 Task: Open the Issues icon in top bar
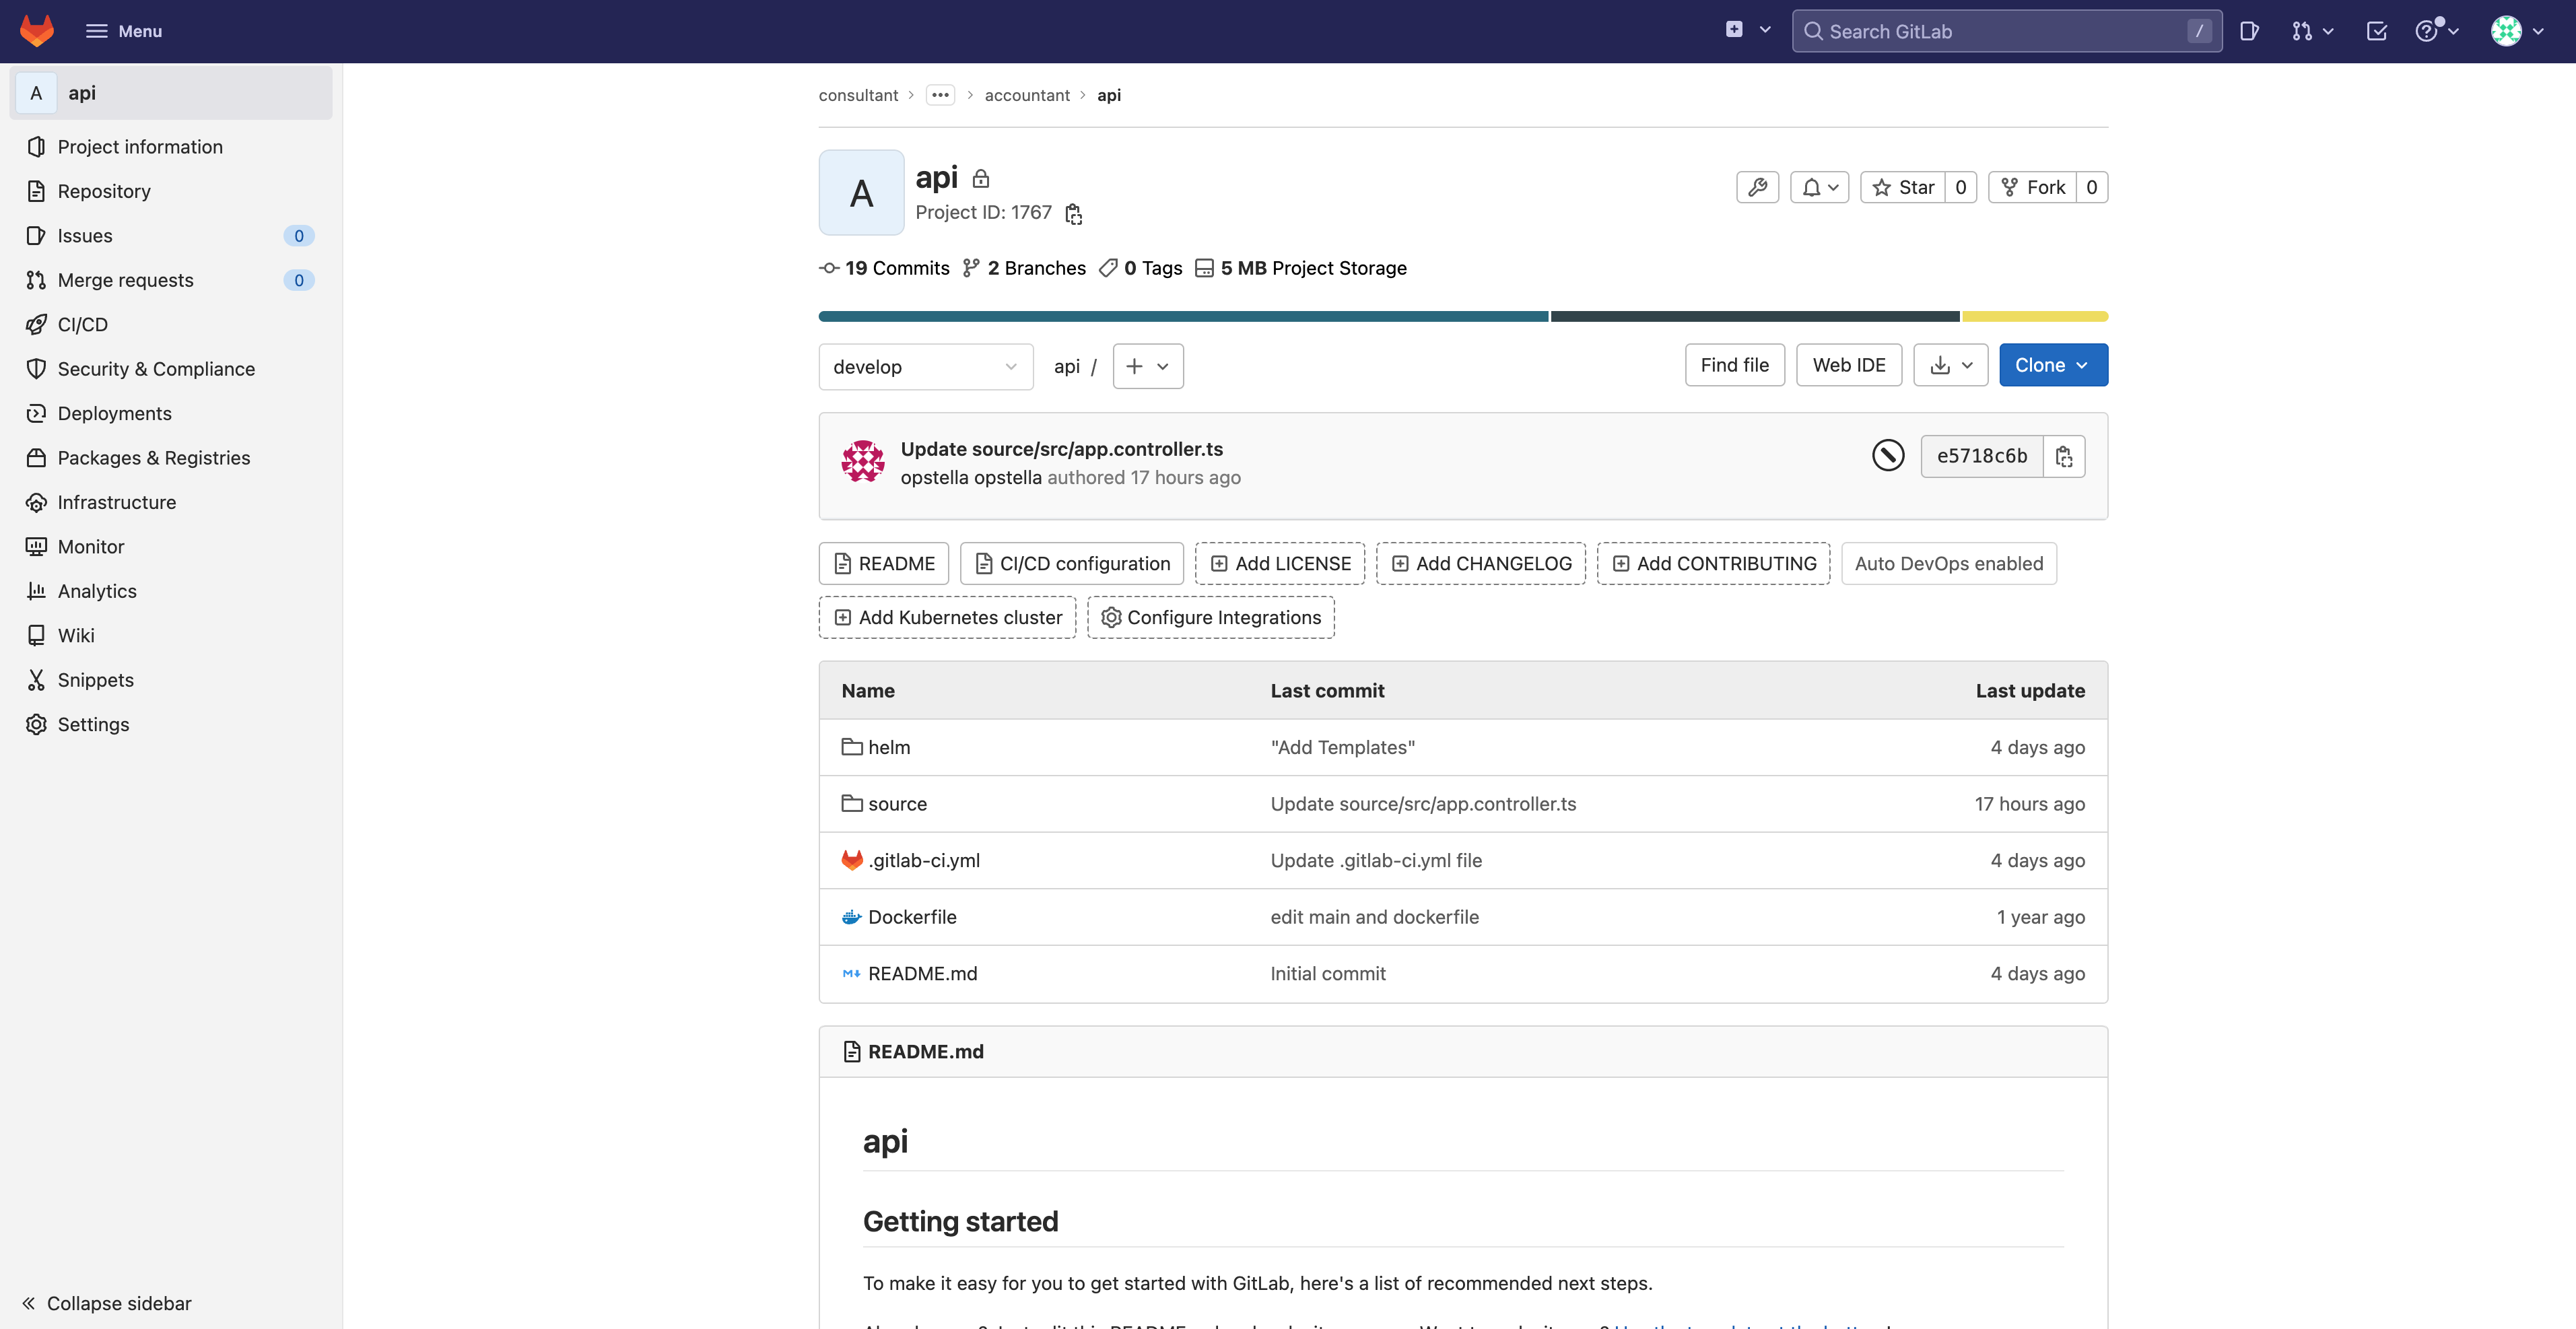click(2249, 31)
